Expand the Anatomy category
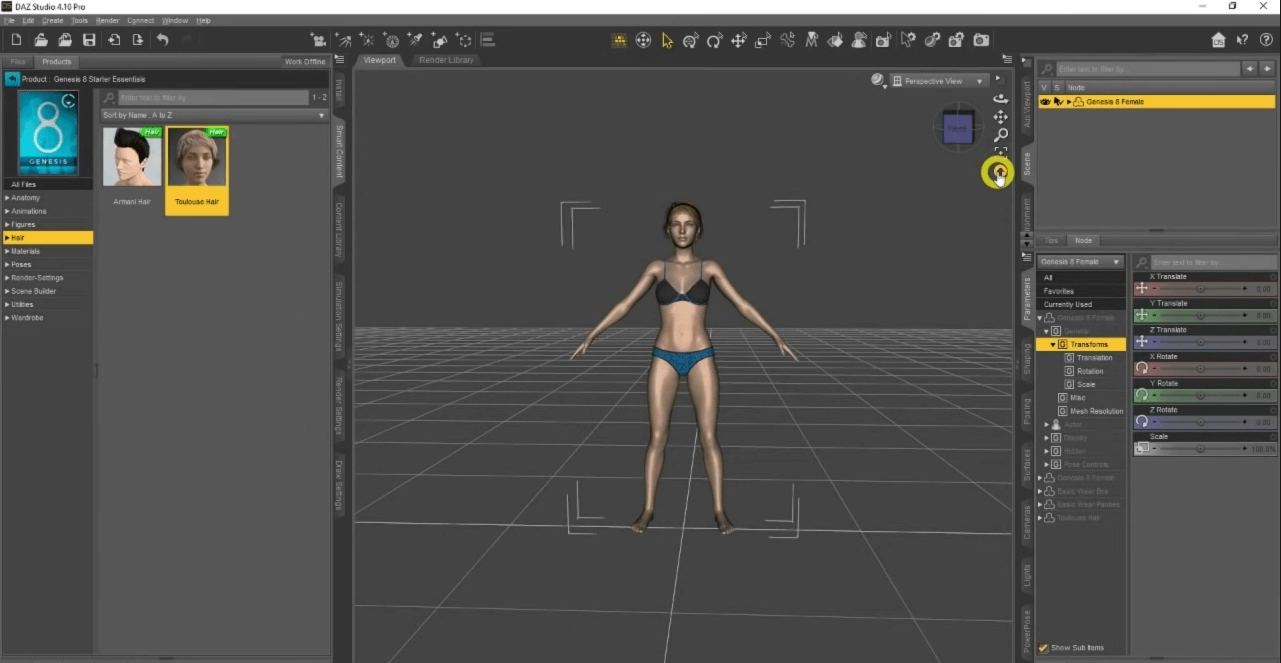The width and height of the screenshot is (1281, 663). click(x=7, y=198)
